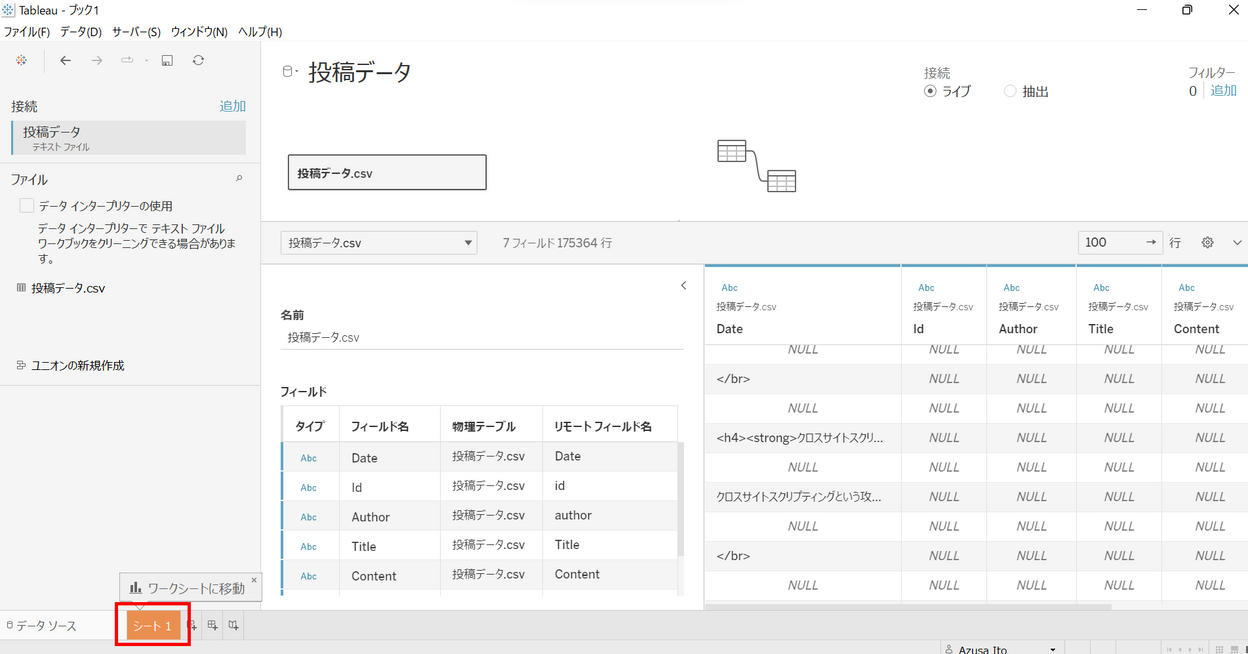Open data grid settings gear icon
1248x654 pixels.
point(1207,242)
